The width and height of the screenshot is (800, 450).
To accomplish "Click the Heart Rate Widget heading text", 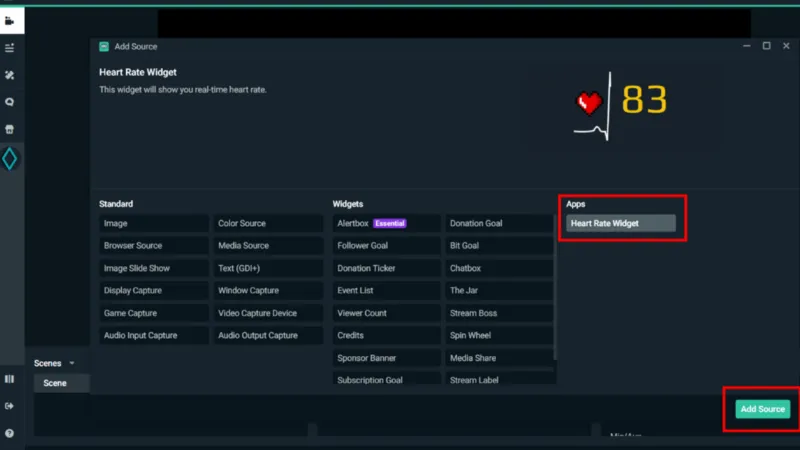I will (x=138, y=72).
